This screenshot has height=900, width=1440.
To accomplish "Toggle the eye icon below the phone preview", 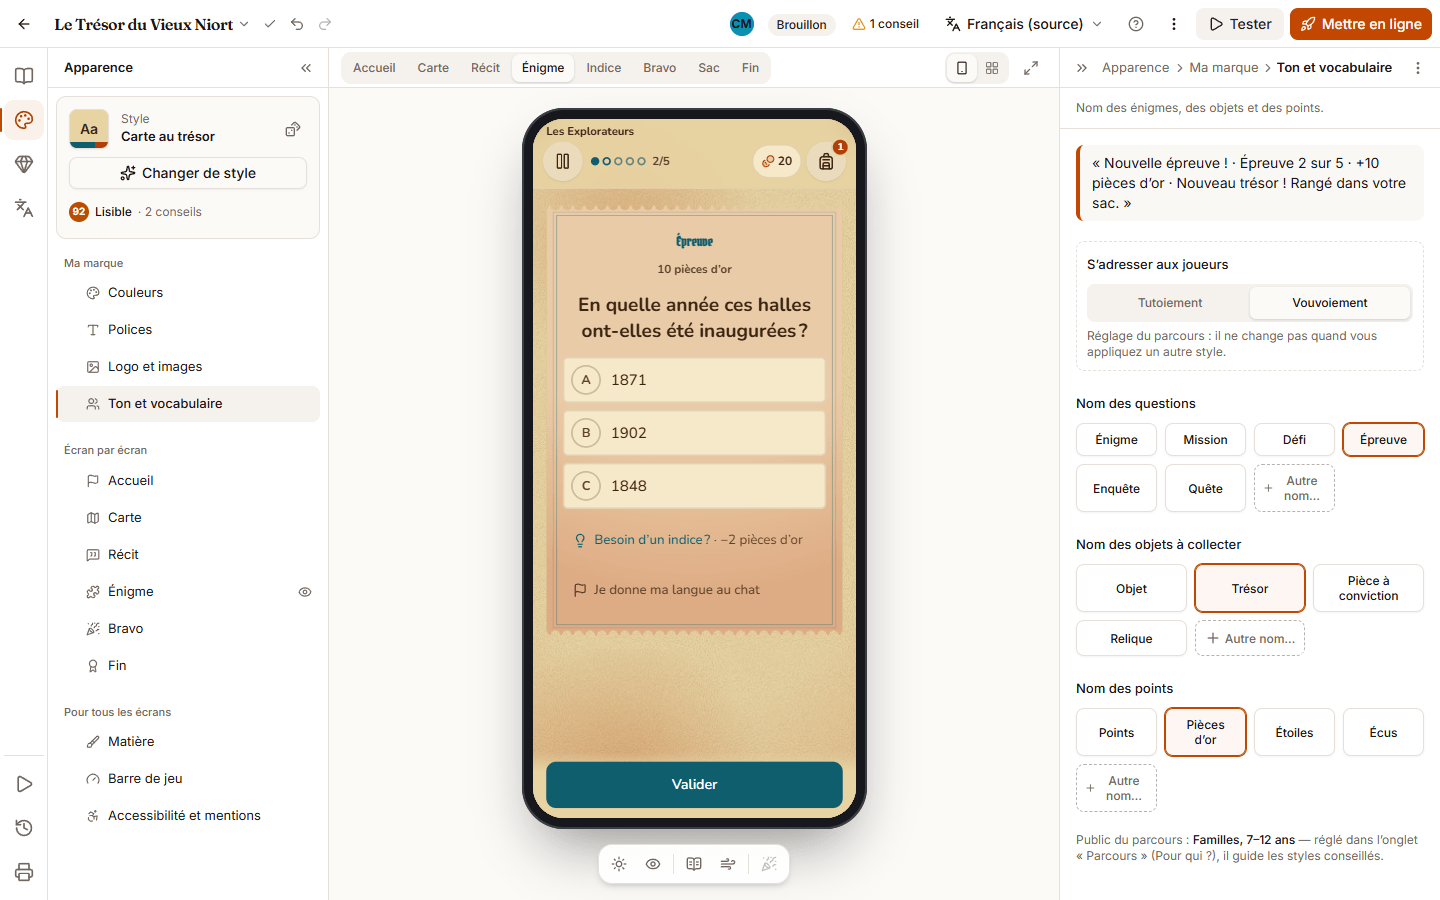I will pyautogui.click(x=653, y=864).
